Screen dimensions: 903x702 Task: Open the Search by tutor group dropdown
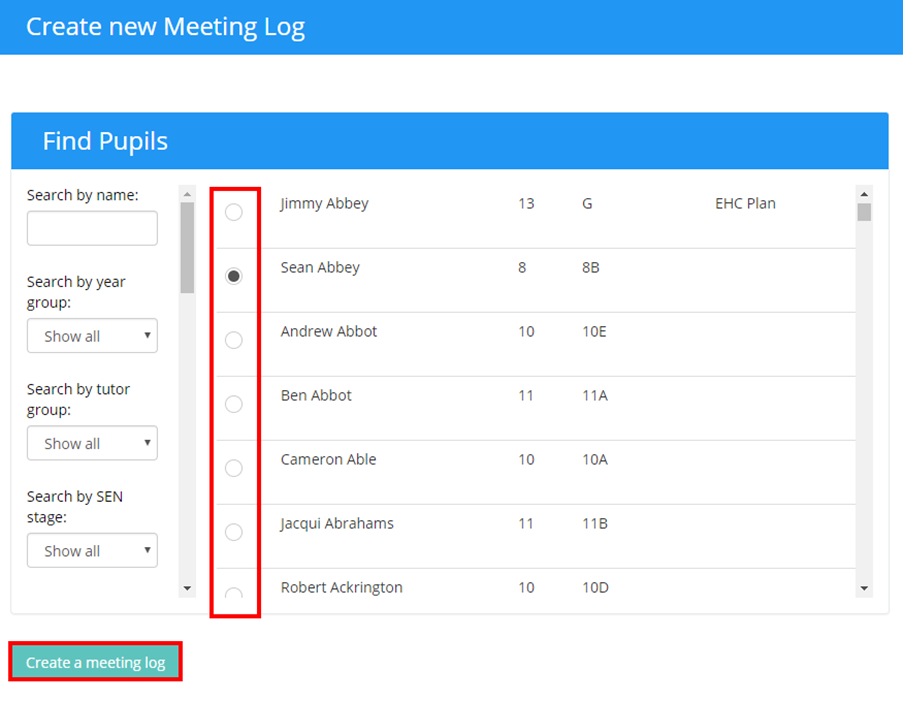92,443
